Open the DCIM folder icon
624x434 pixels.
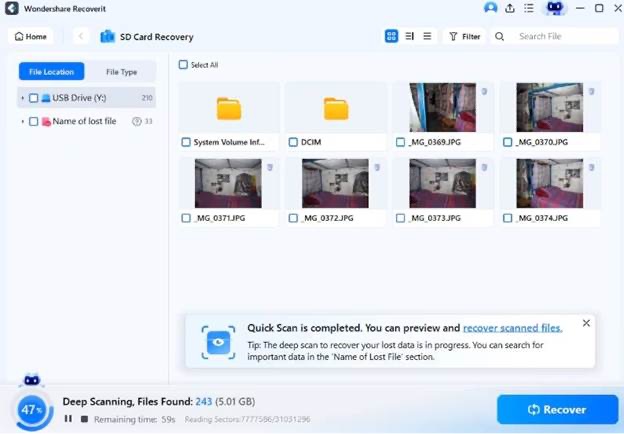(x=336, y=108)
